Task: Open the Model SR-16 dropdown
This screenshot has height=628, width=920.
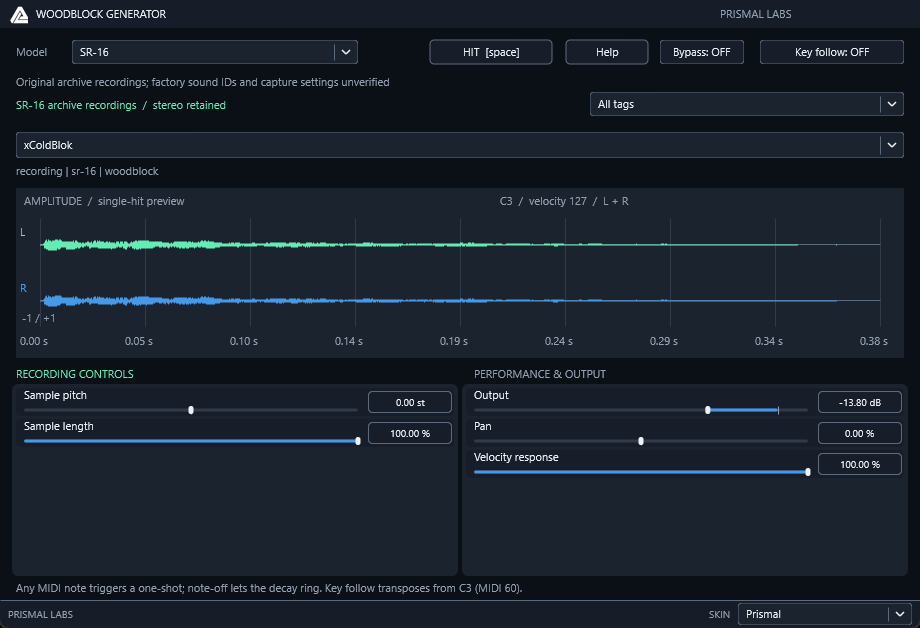Action: tap(215, 52)
